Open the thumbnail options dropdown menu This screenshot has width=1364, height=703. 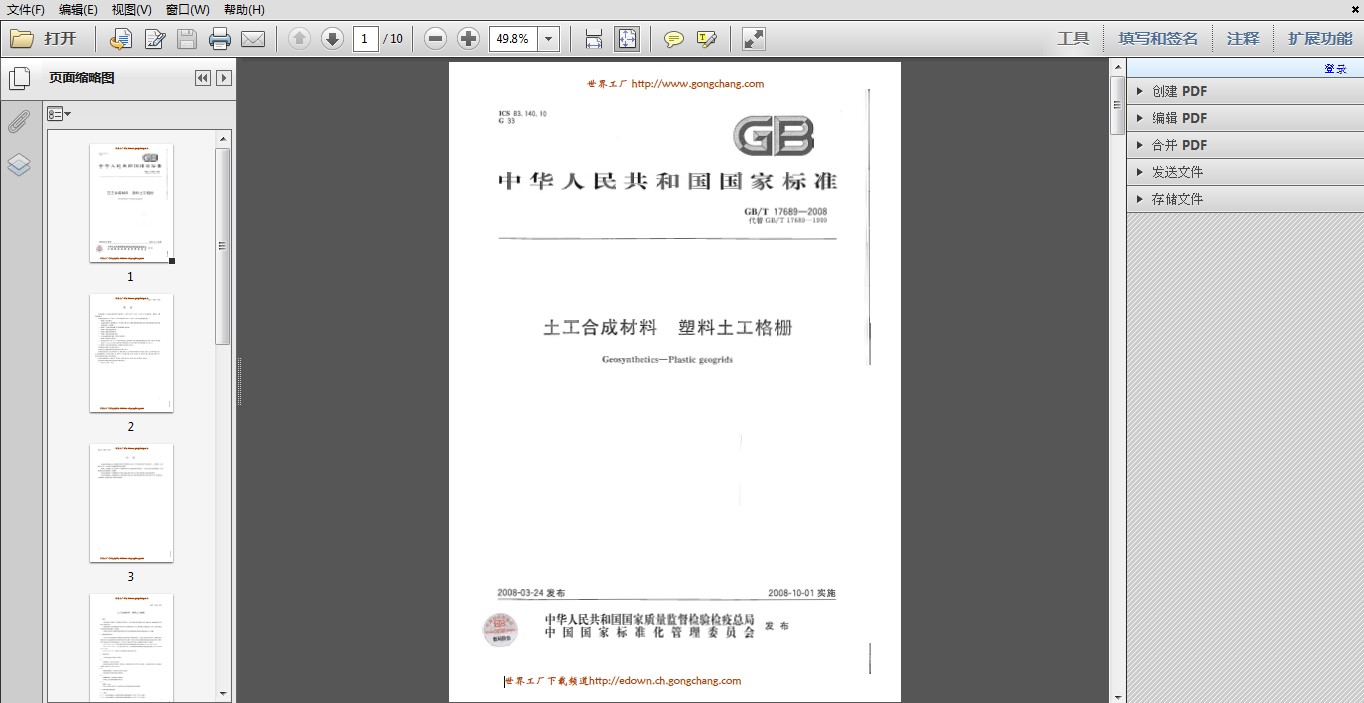pos(59,114)
